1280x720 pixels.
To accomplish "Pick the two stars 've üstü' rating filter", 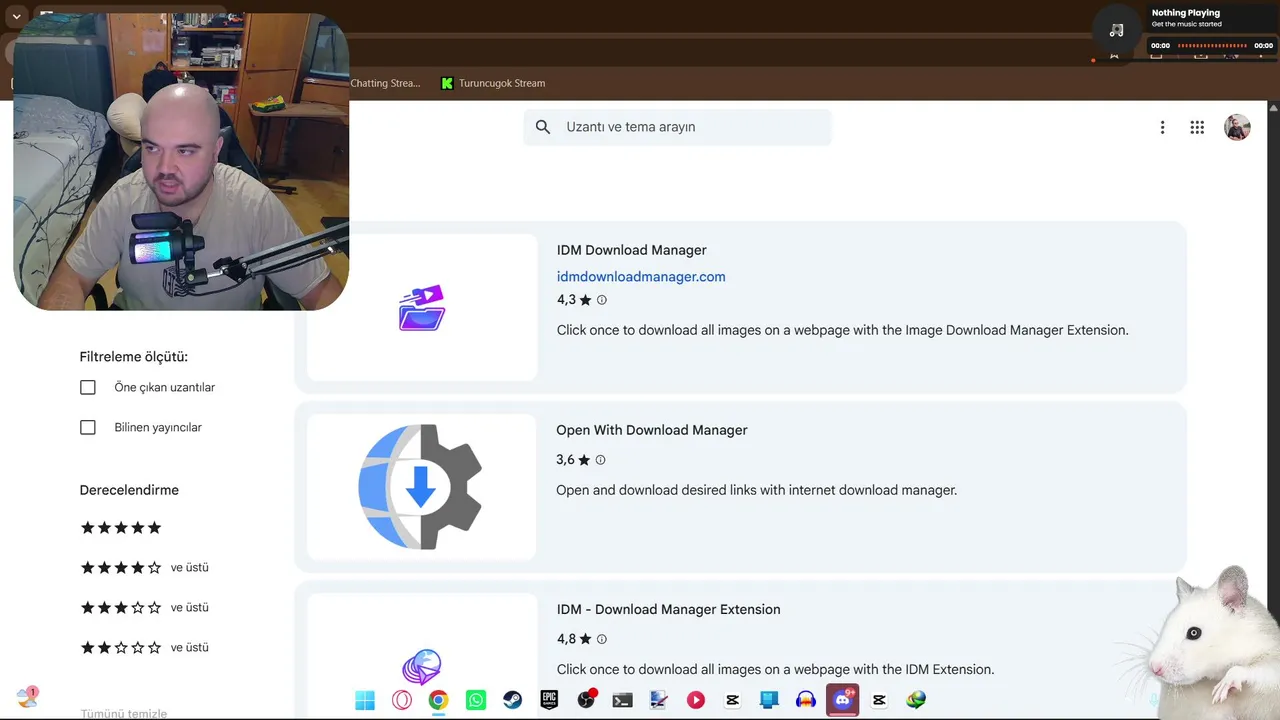I will [145, 647].
